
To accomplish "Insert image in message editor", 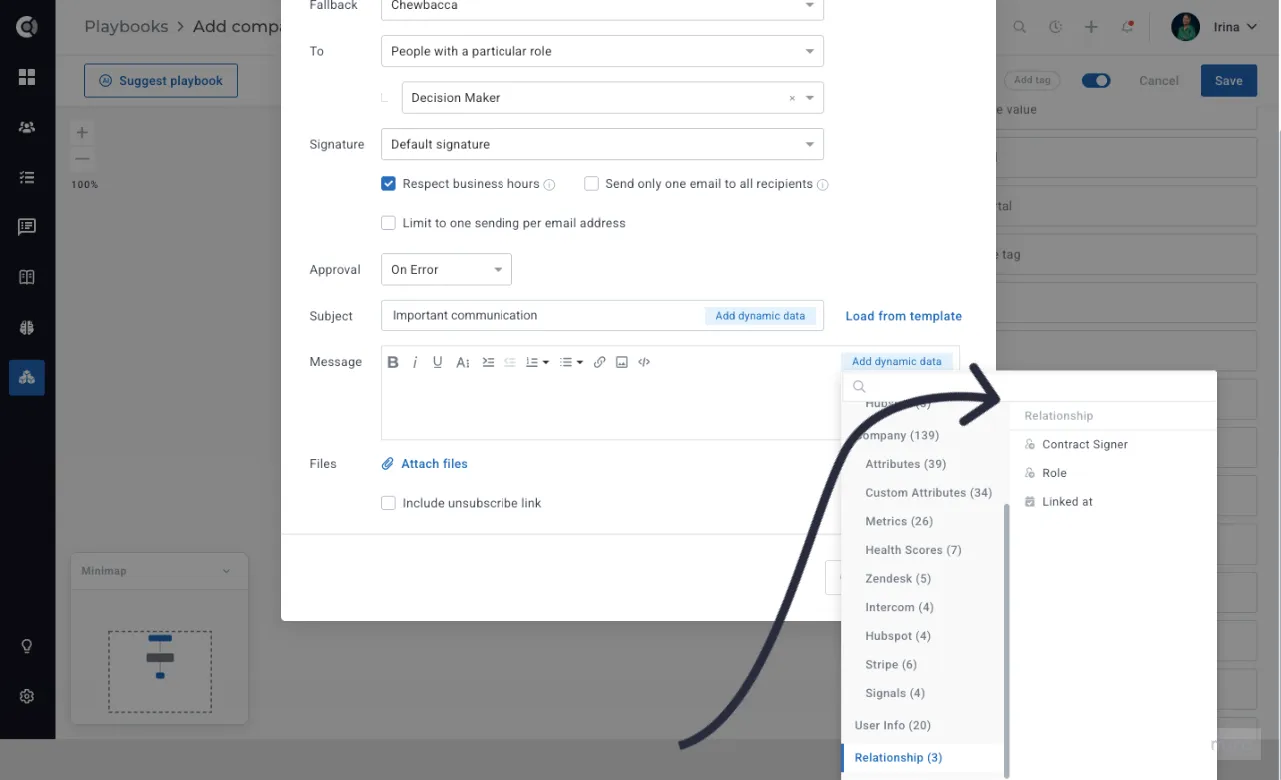I will click(x=622, y=362).
